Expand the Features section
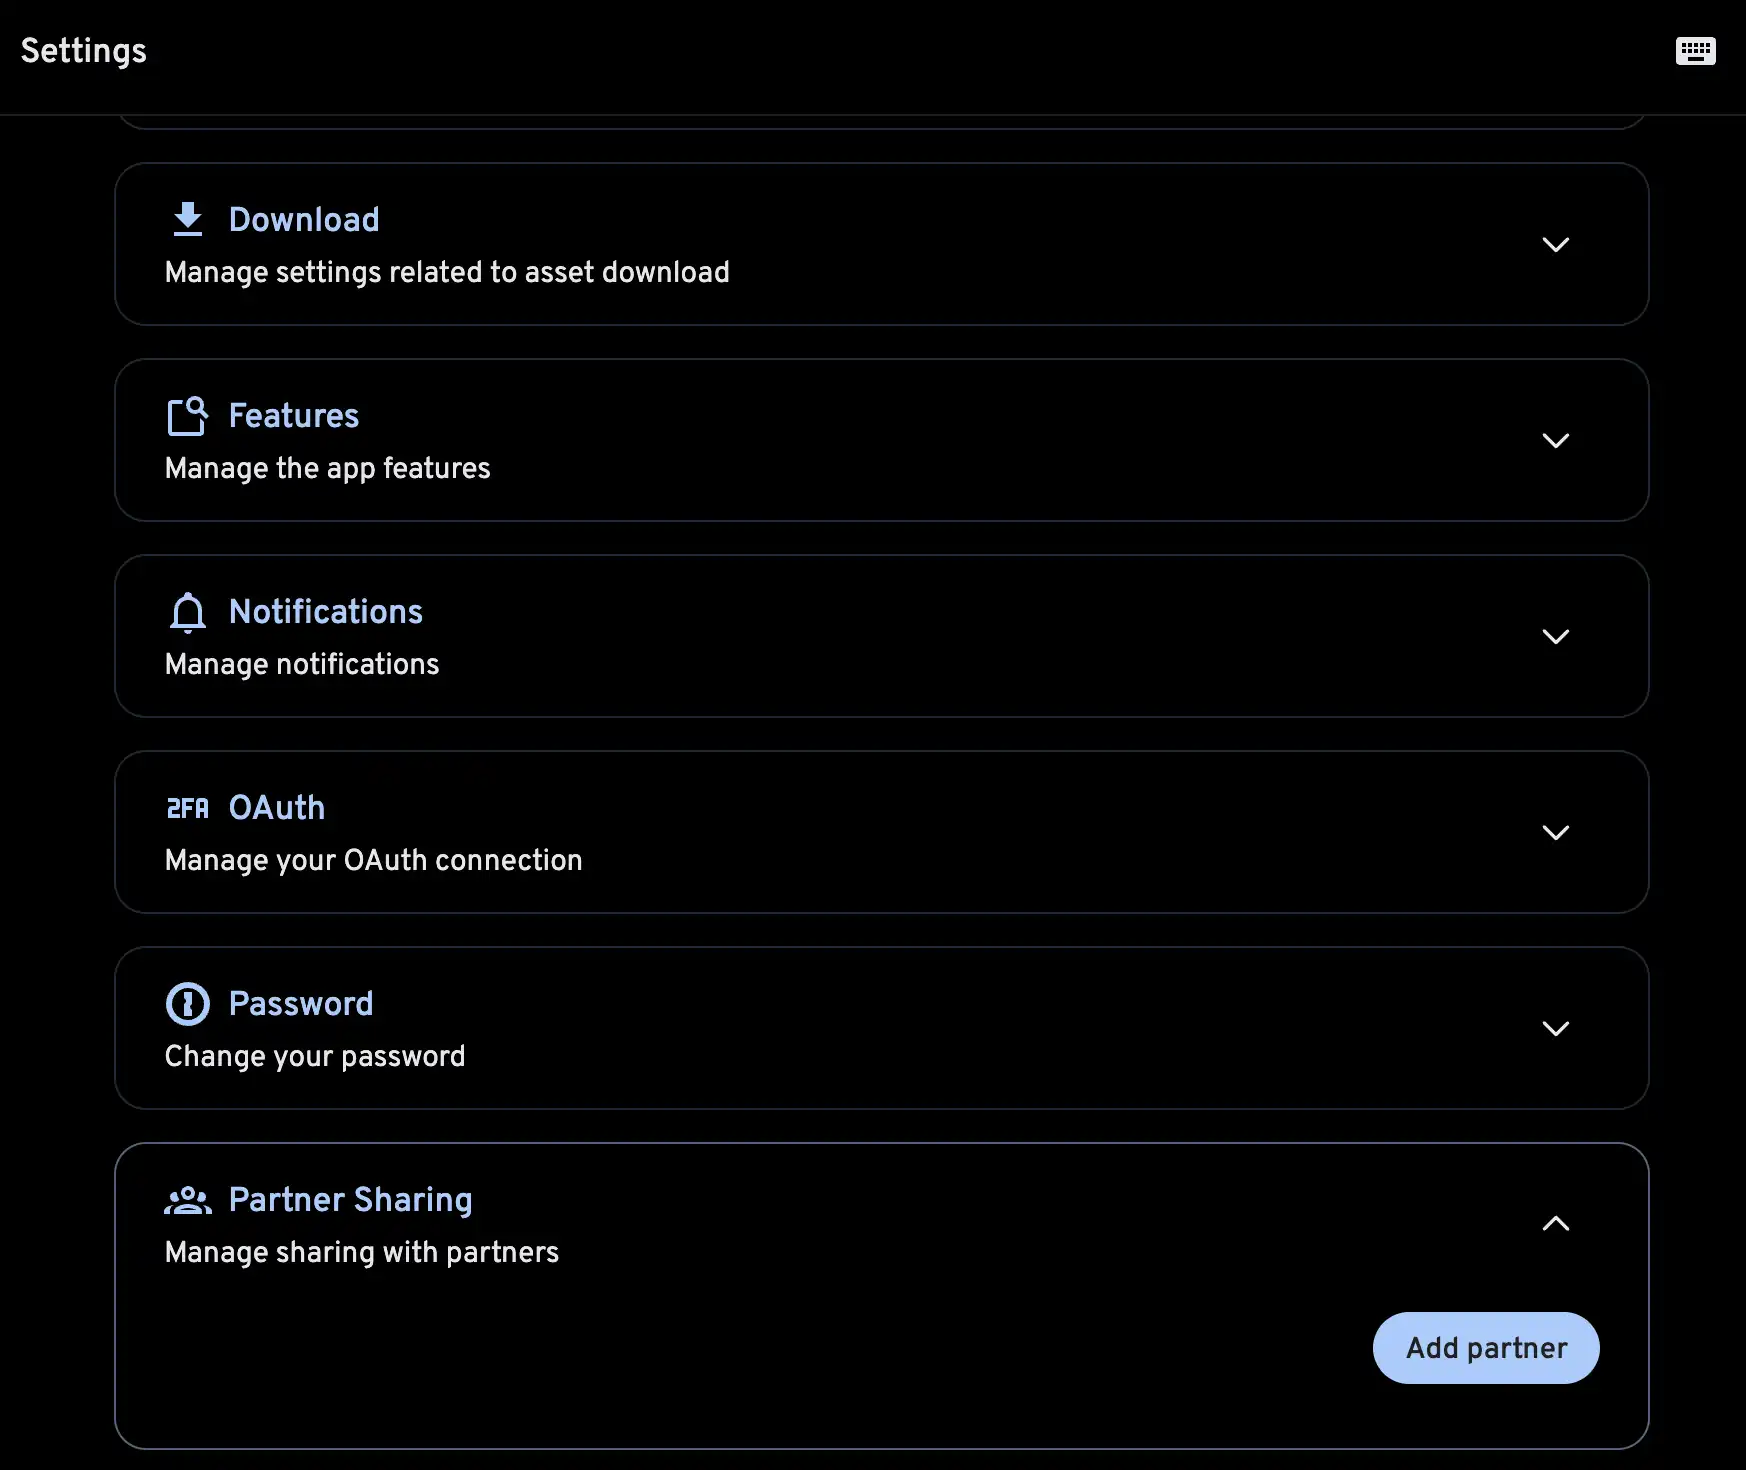The height and width of the screenshot is (1470, 1746). [x=1556, y=440]
